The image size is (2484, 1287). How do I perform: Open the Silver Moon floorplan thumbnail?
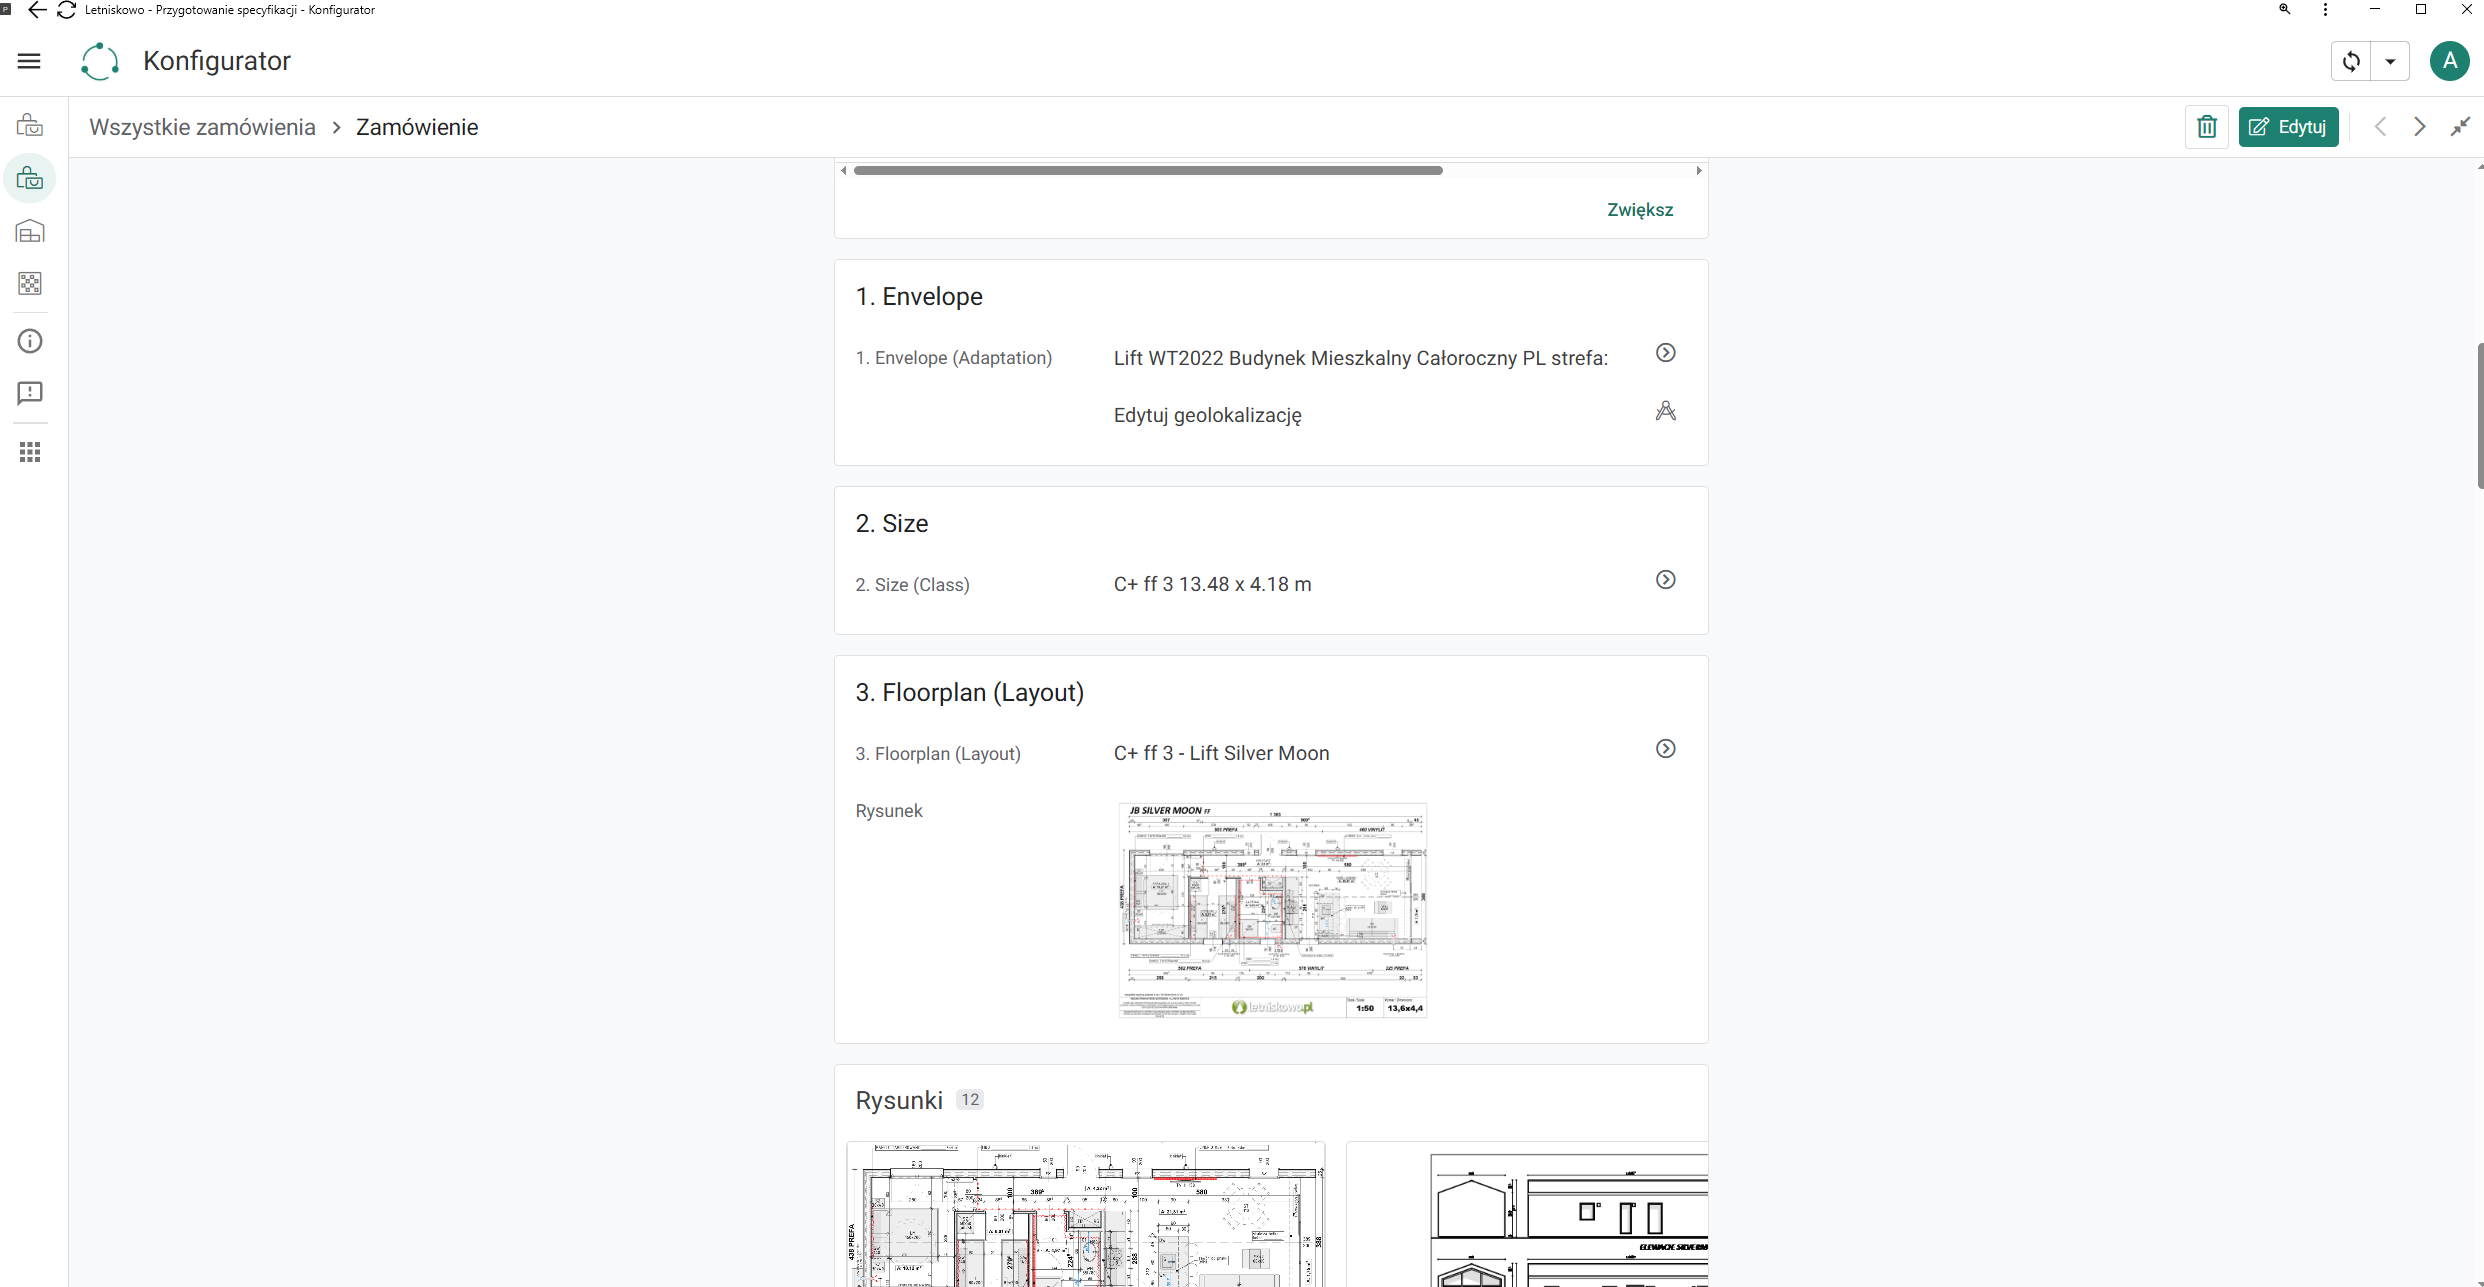tap(1272, 910)
